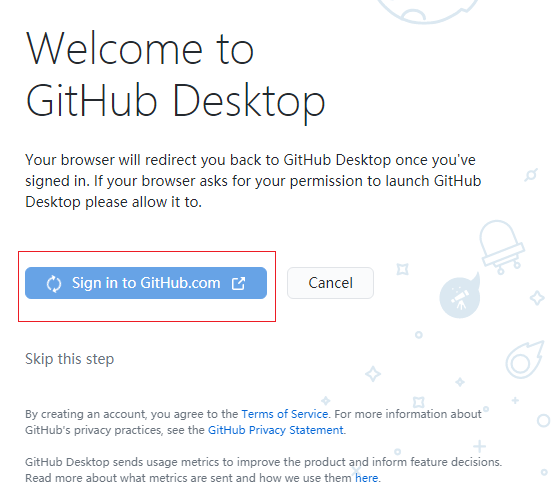Click the account creation agreement text
The height and width of the screenshot is (488, 557).
pyautogui.click(x=253, y=422)
